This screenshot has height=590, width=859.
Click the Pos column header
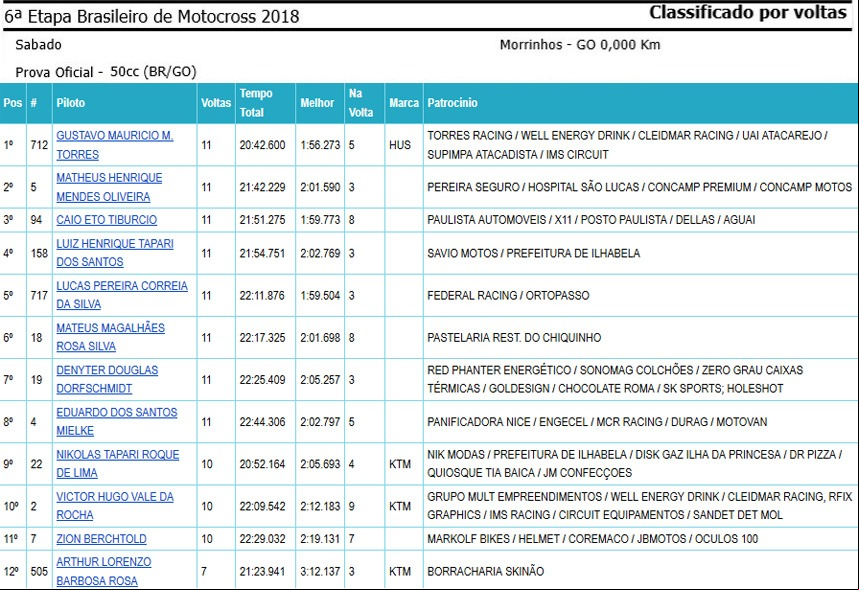click(13, 103)
